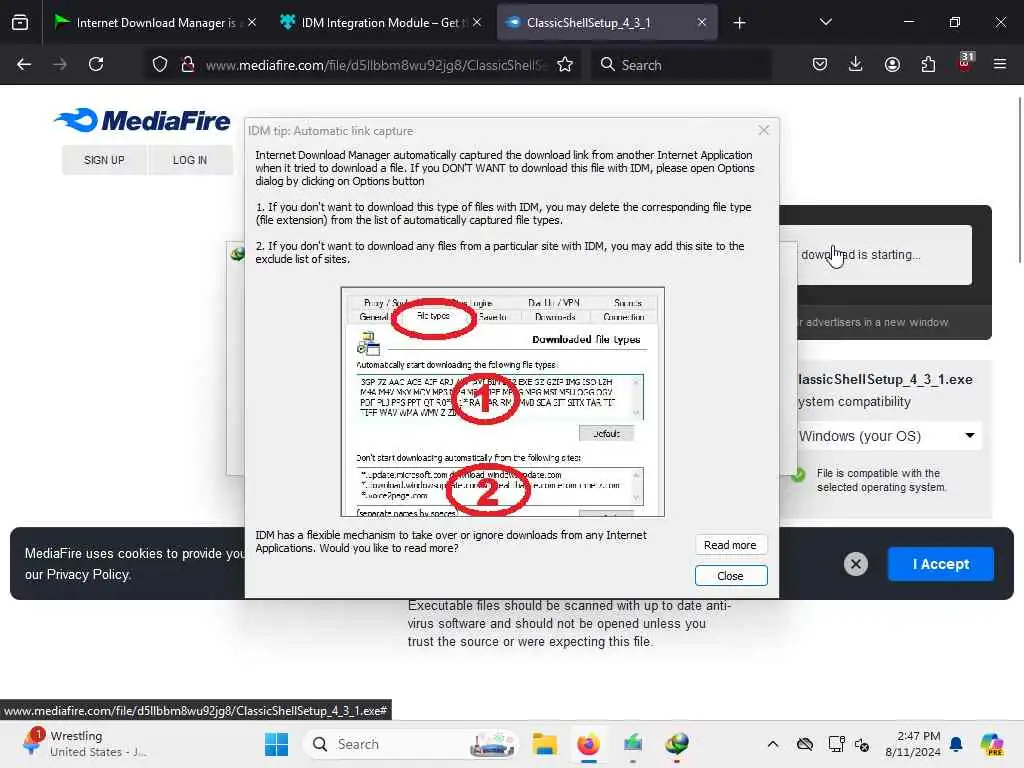Show hidden system tray icons

click(773, 744)
